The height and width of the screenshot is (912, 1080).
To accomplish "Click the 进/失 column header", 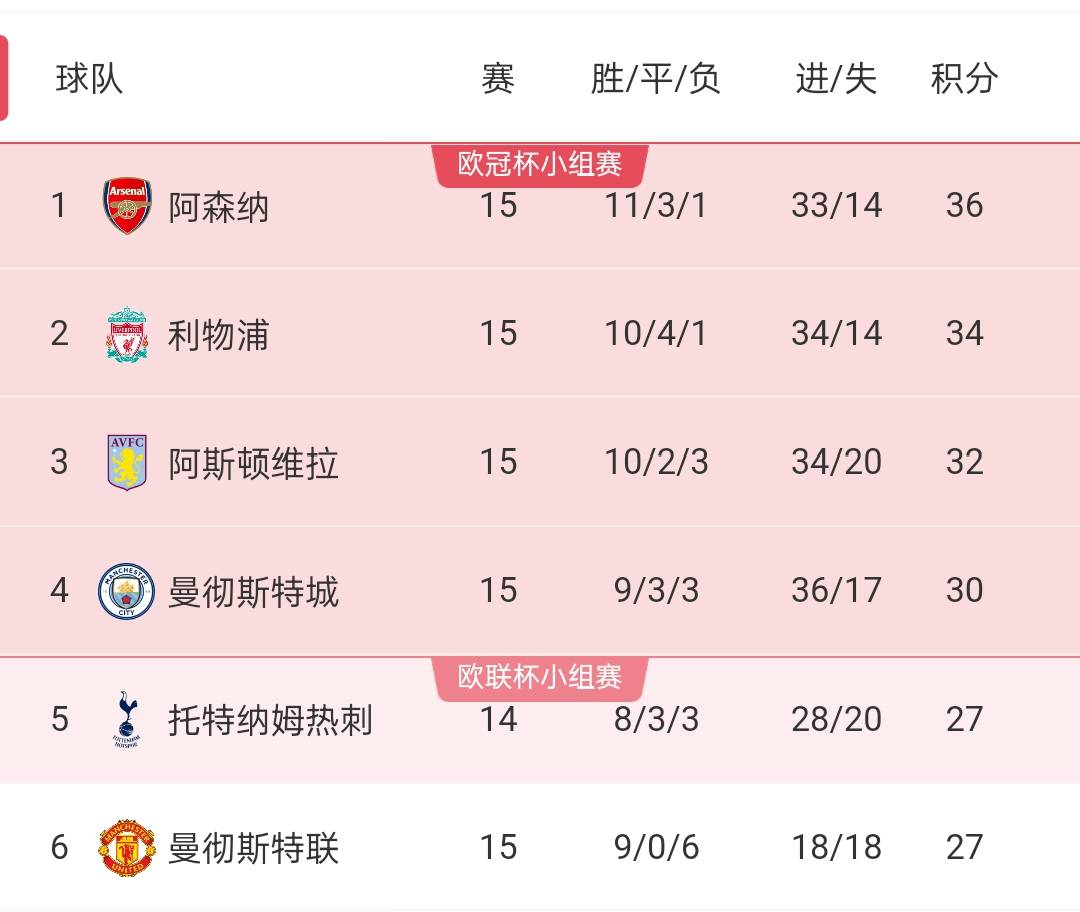I will pyautogui.click(x=836, y=78).
